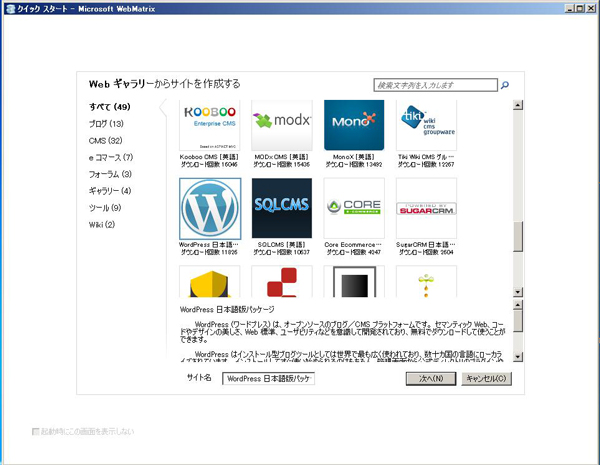This screenshot has width=600, height=465.
Task: Edit the サイト名 site name field
Action: pos(268,379)
